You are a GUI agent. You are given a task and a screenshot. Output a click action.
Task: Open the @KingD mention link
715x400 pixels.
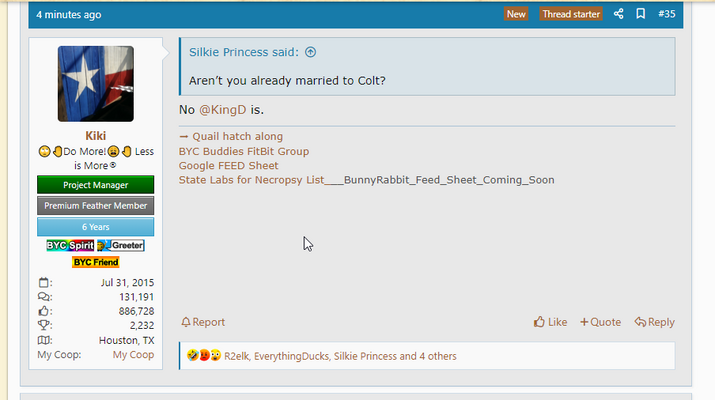pyautogui.click(x=223, y=110)
